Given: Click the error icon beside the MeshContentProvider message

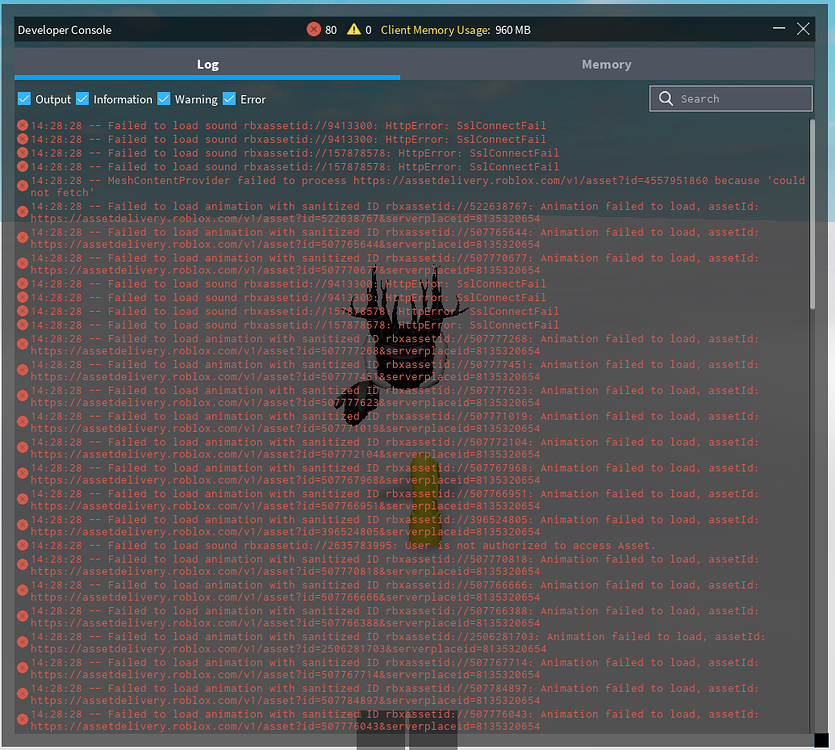Looking at the screenshot, I should [21, 186].
